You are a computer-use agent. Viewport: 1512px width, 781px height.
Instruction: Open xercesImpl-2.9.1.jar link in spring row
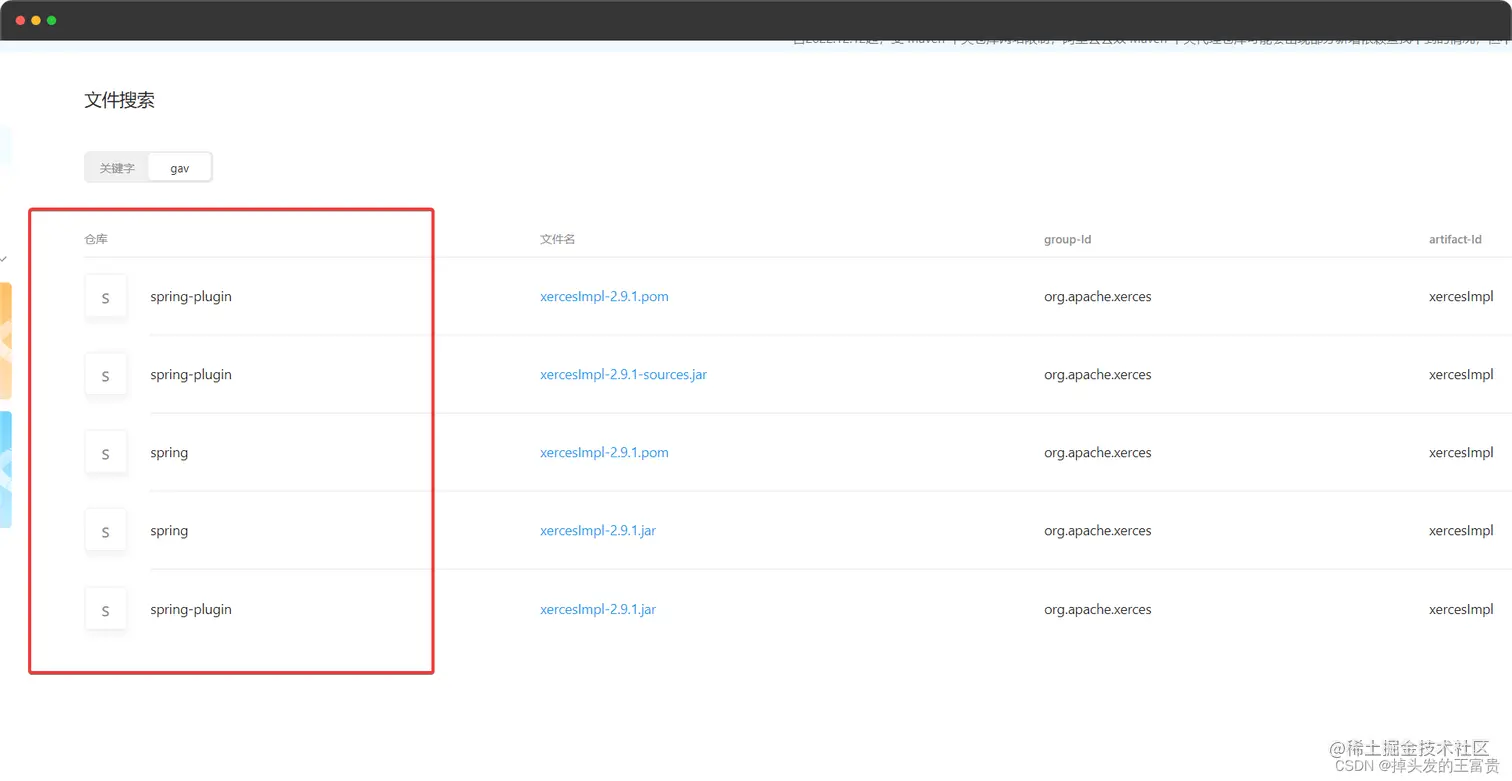coord(598,531)
